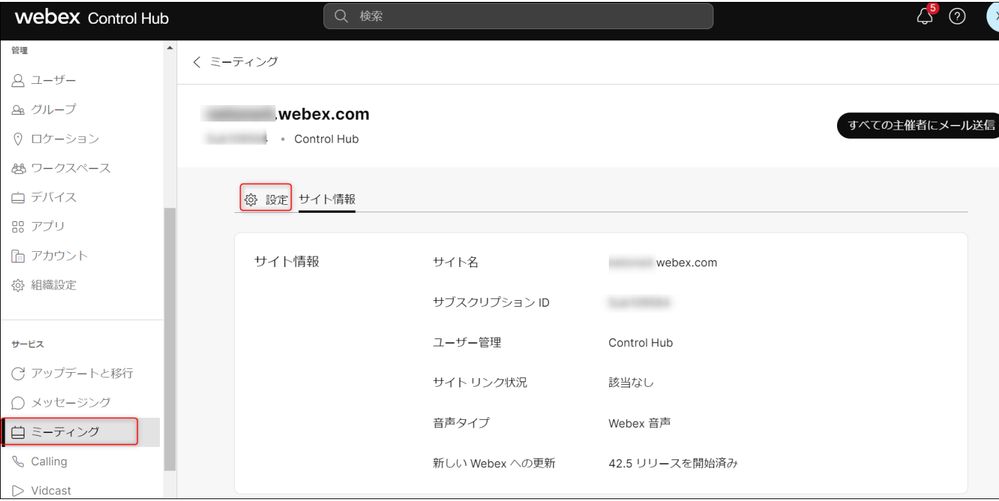The height and width of the screenshot is (501, 999).
Task: Open Vidcast in the sidebar
Action: 51,491
